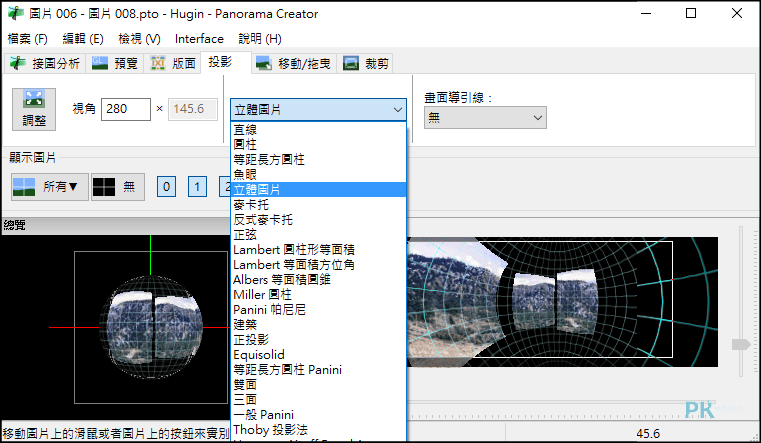Choose 一般 Panini projection option
Viewport: 761px width, 443px height.
(x=318, y=415)
